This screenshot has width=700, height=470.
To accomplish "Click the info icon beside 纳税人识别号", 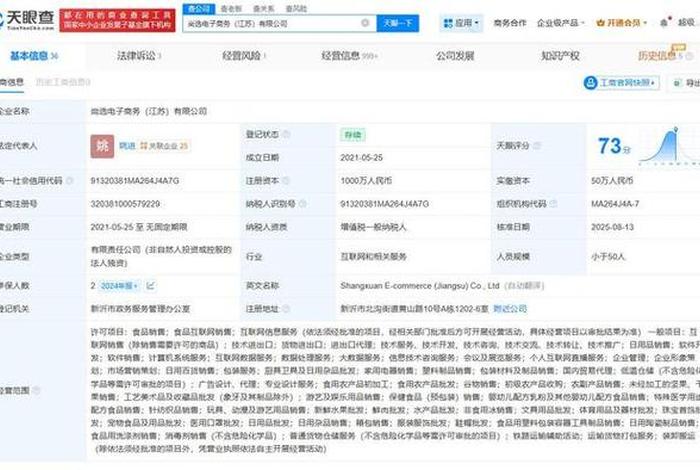I will (x=303, y=204).
